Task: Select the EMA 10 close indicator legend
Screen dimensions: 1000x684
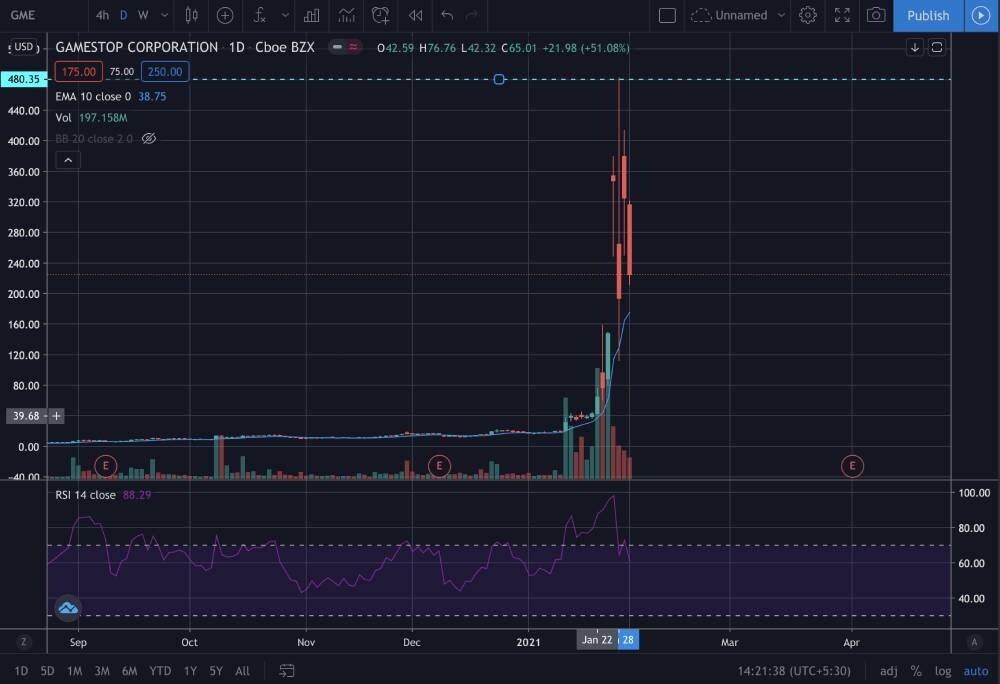Action: pyautogui.click(x=93, y=96)
